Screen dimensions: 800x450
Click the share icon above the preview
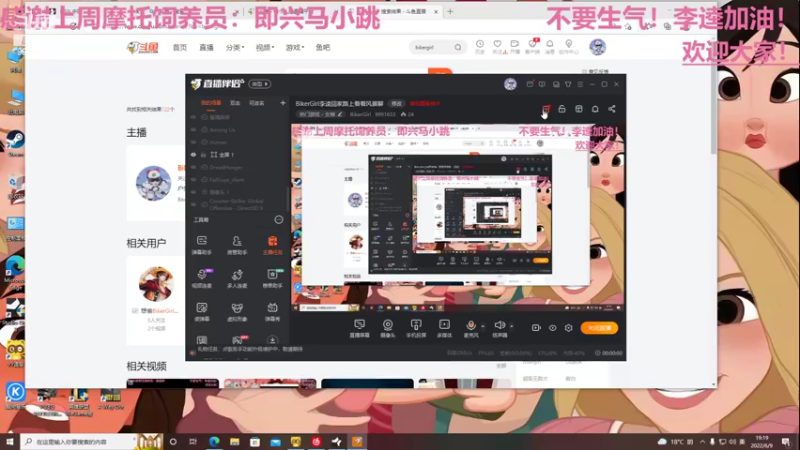[x=612, y=109]
